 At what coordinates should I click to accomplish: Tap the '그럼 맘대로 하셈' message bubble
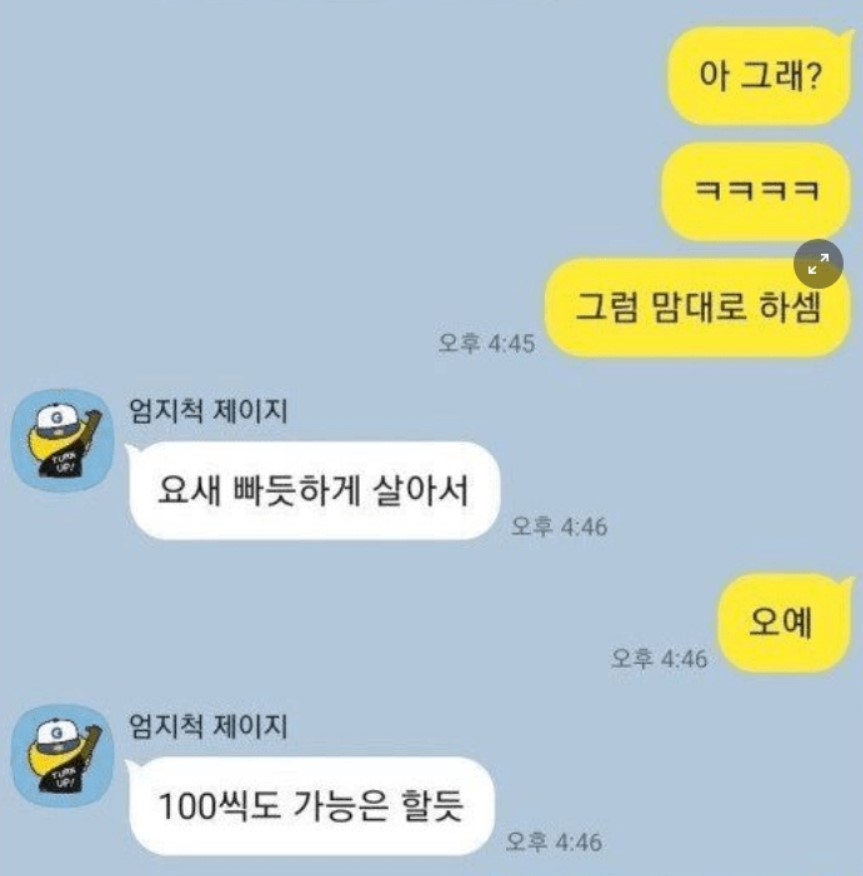(x=698, y=307)
